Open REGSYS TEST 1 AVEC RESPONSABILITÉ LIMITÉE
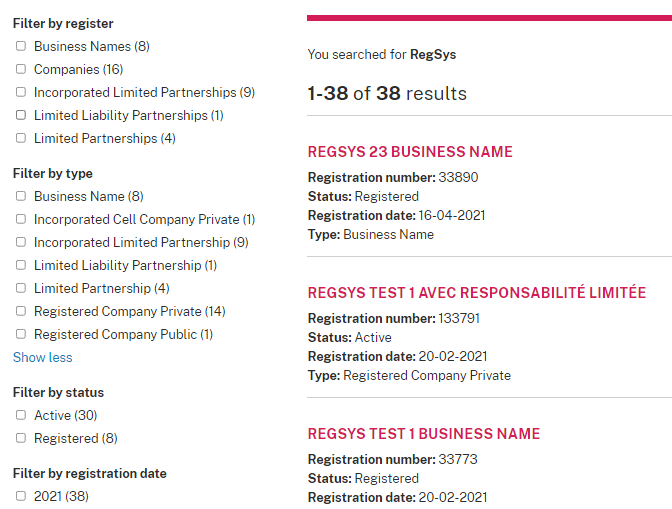 tap(476, 293)
